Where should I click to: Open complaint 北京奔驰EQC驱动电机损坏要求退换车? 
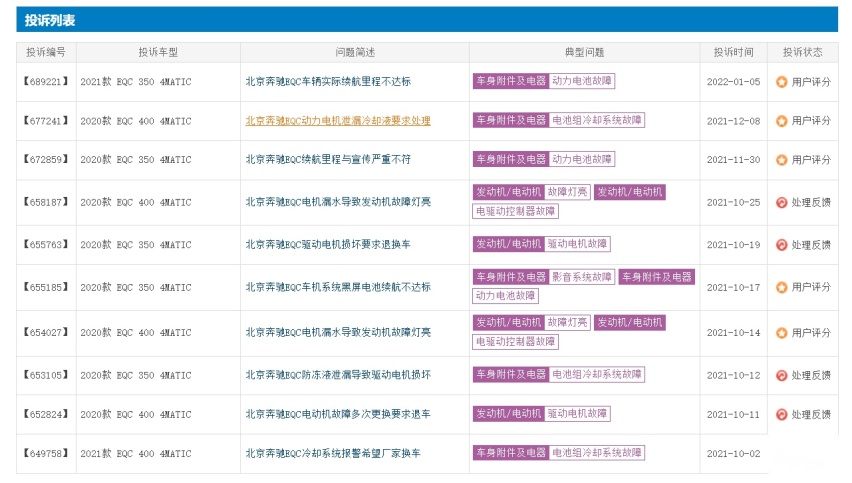[x=328, y=244]
